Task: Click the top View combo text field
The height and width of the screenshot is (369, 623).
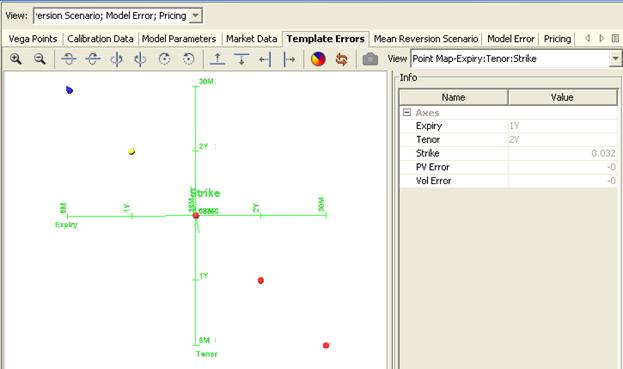Action: click(x=111, y=16)
